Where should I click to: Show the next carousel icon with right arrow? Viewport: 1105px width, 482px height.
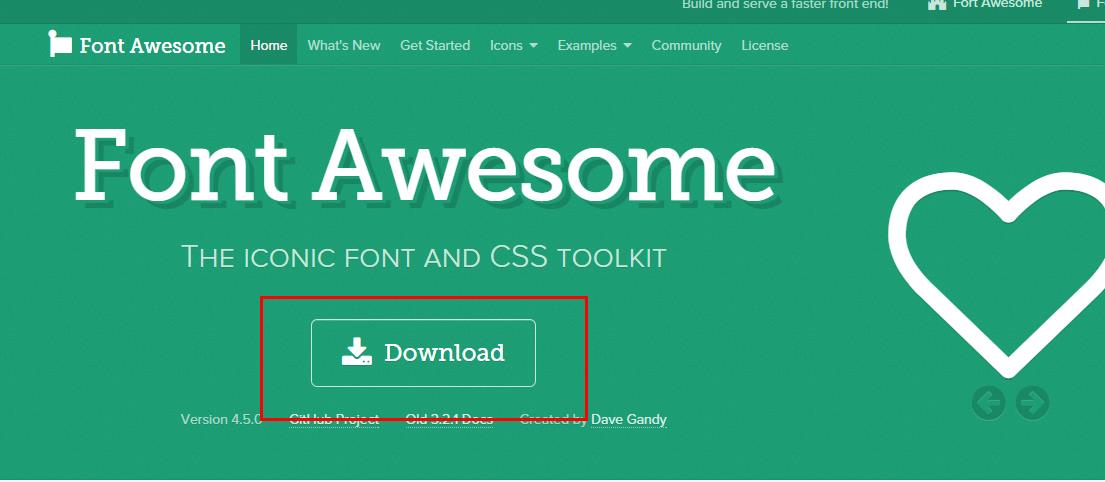[1032, 403]
